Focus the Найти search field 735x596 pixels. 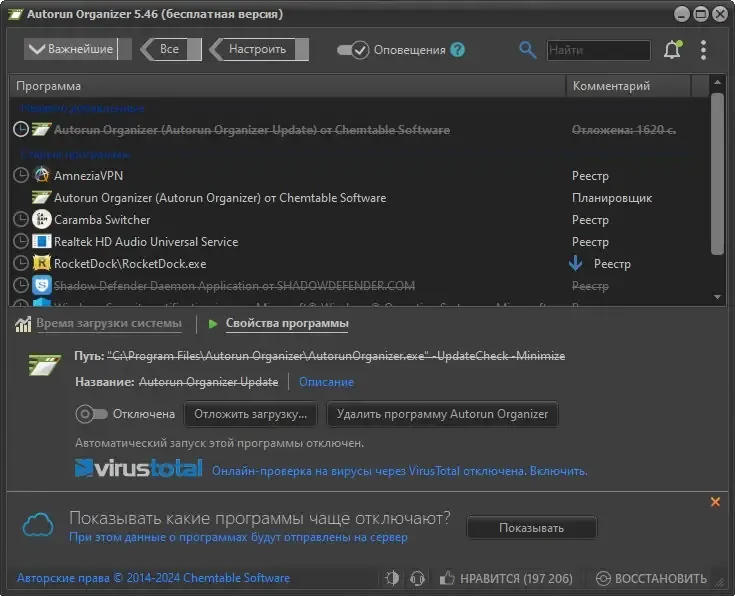(x=599, y=50)
